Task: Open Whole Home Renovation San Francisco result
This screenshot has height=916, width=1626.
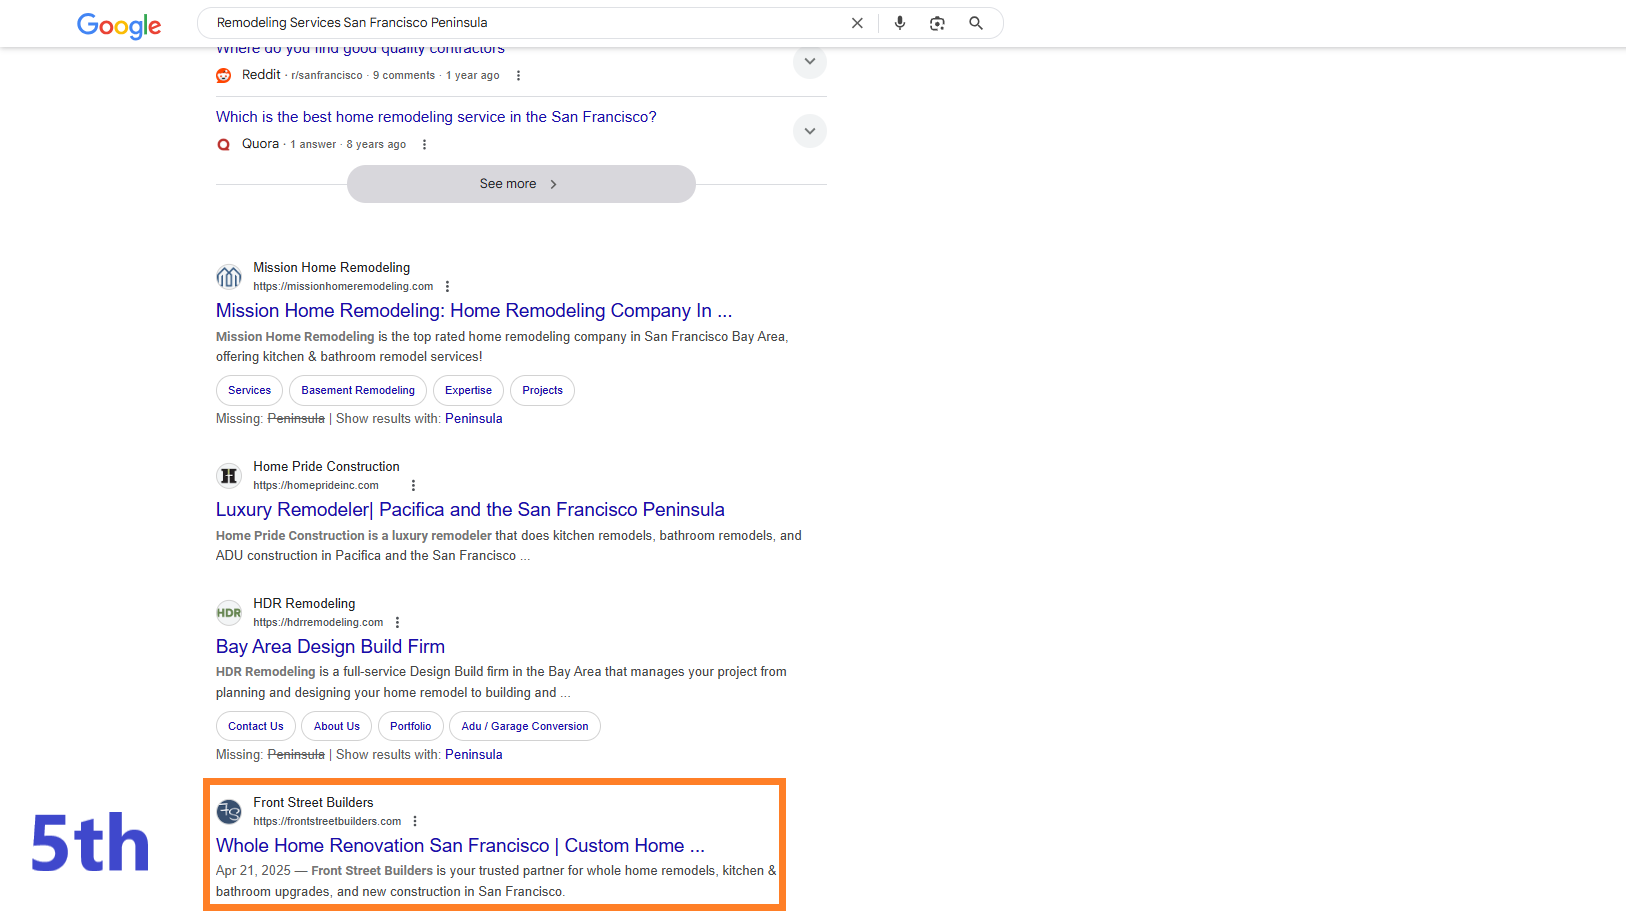Action: 460,846
